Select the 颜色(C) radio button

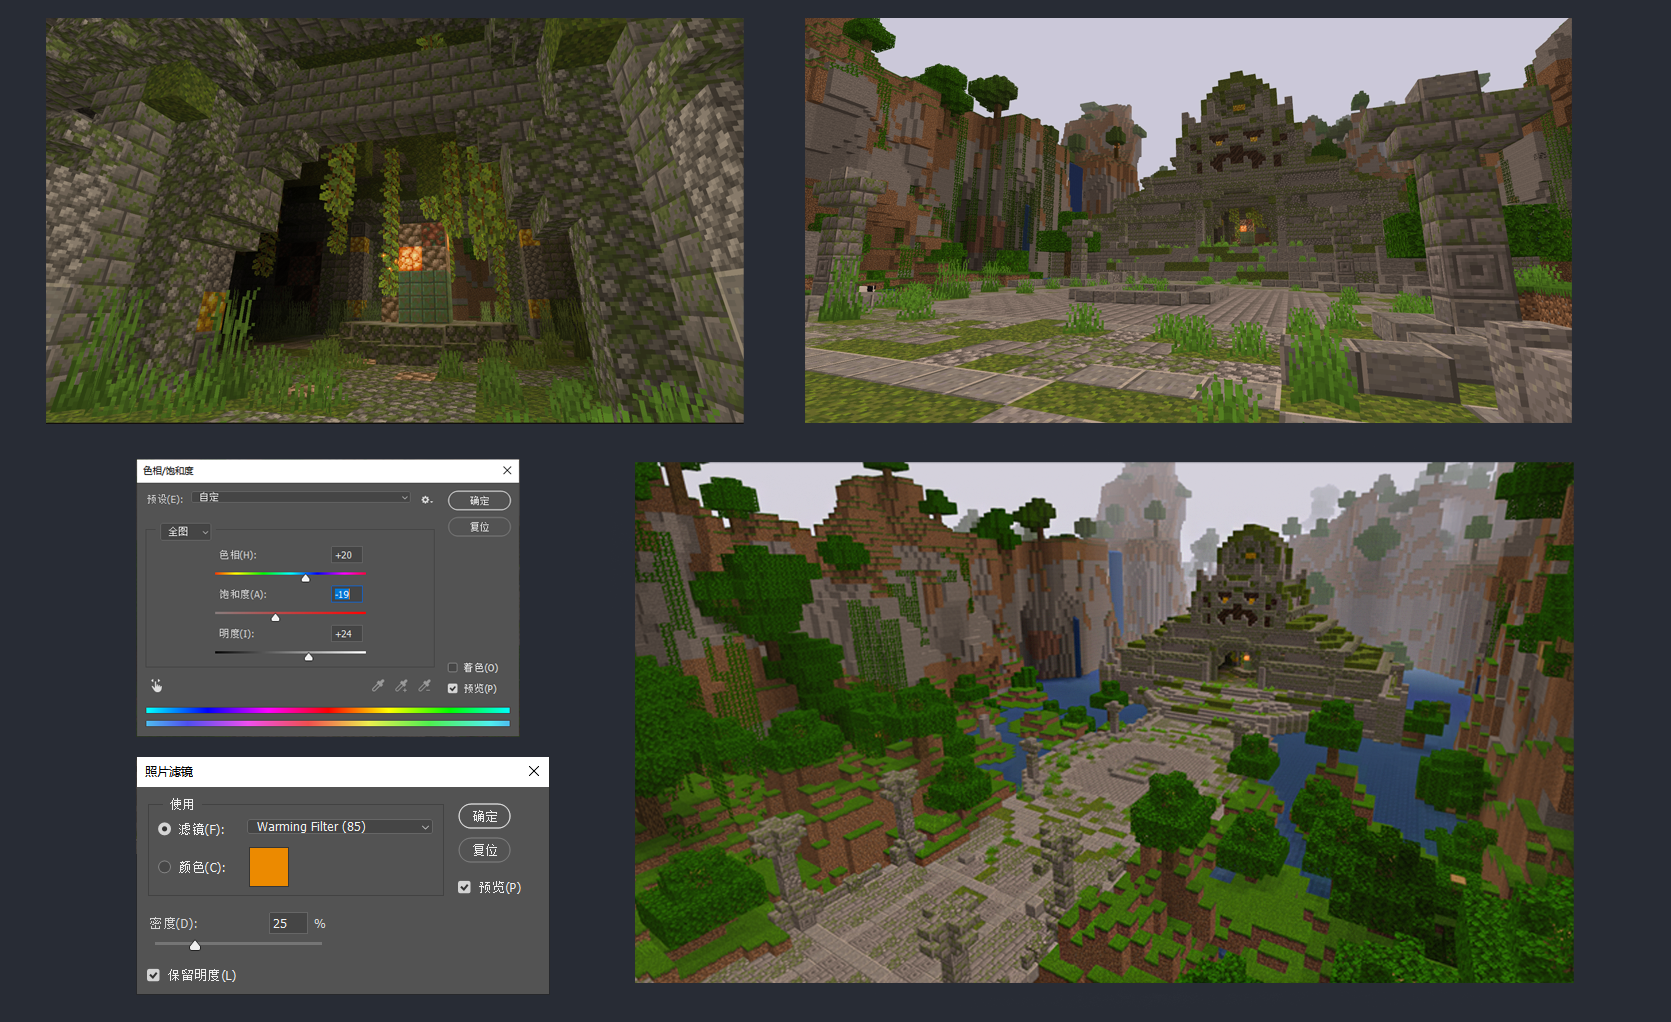(164, 867)
